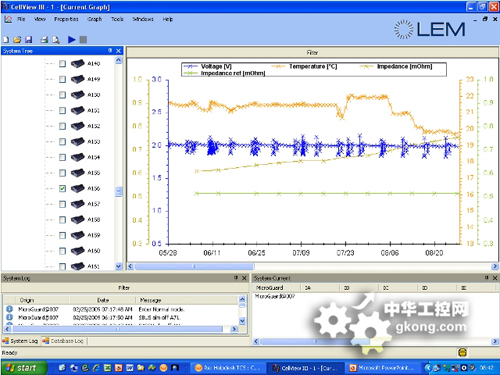The height and width of the screenshot is (375, 500).
Task: Tick the checkbox for sensor A153
Action: coord(62,142)
